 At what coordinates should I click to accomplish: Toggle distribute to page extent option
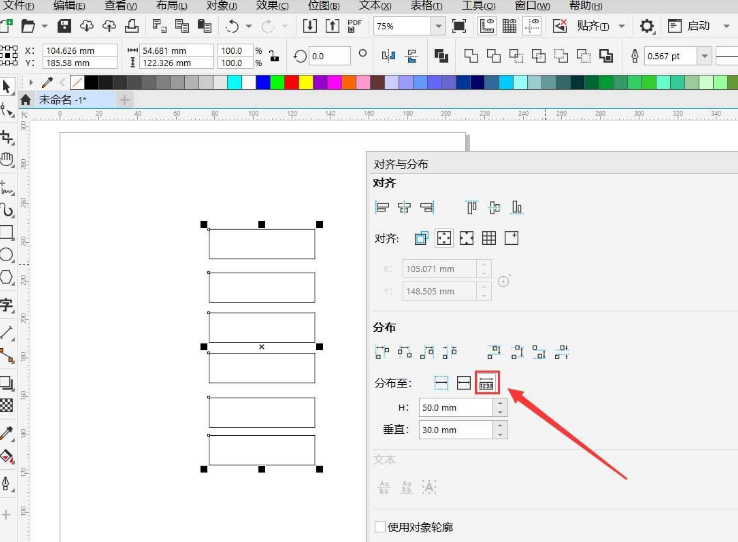[463, 382]
